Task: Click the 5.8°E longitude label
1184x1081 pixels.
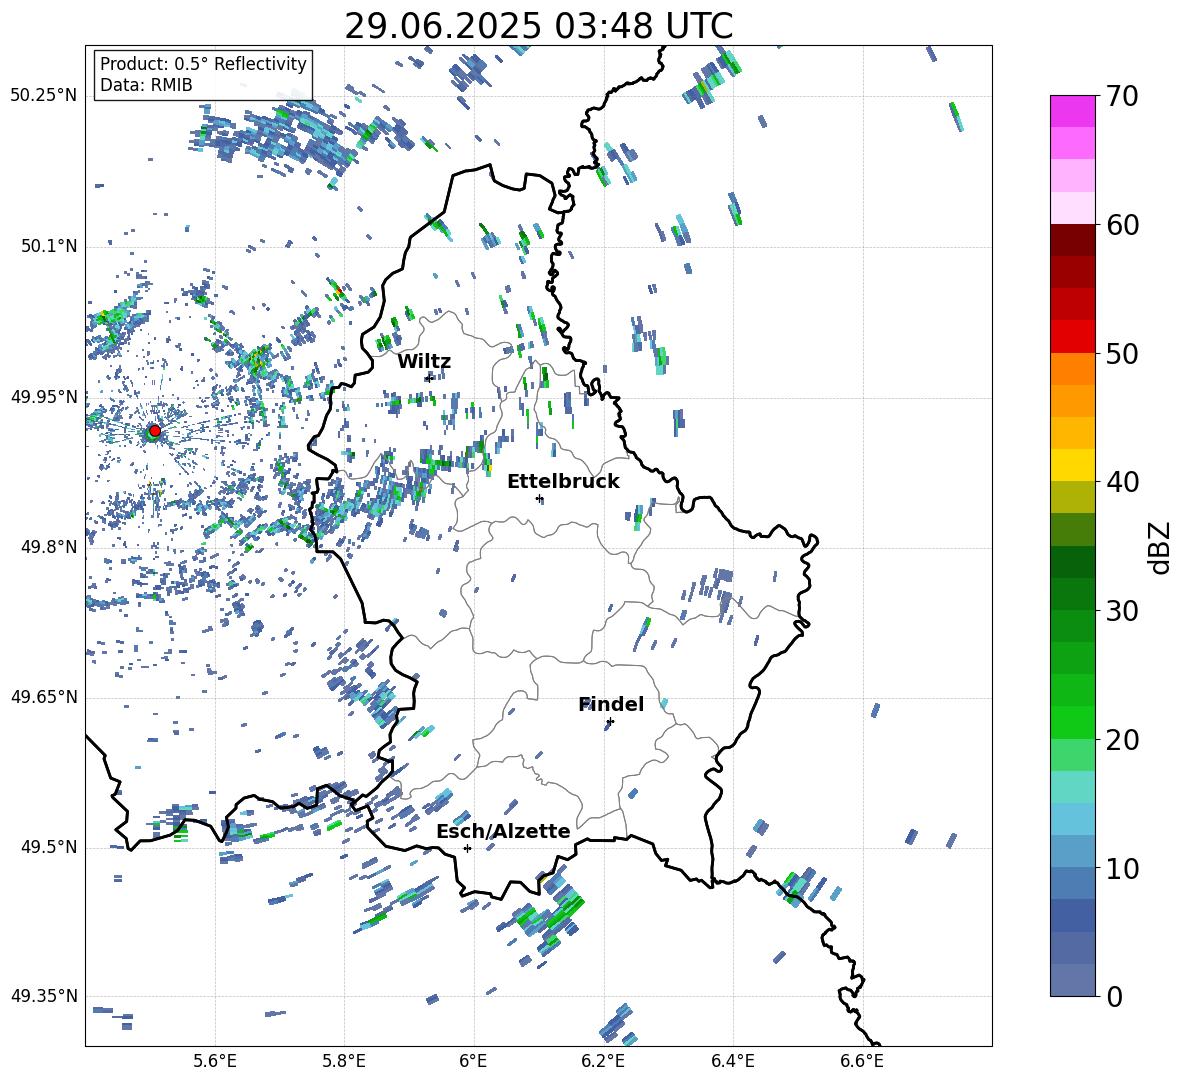Action: click(x=344, y=1061)
